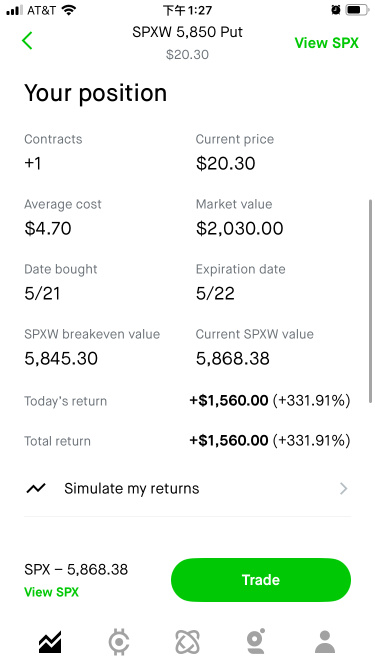Tap the SPXW 5,850 Put title

[188, 32]
